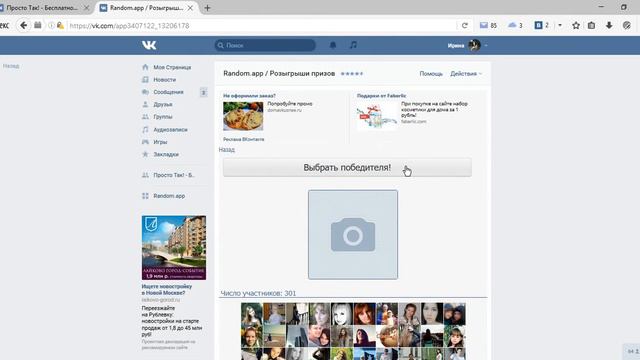Click the Faberlic ad thumbnail image
Screen dimensions: 640x360
tap(377, 116)
